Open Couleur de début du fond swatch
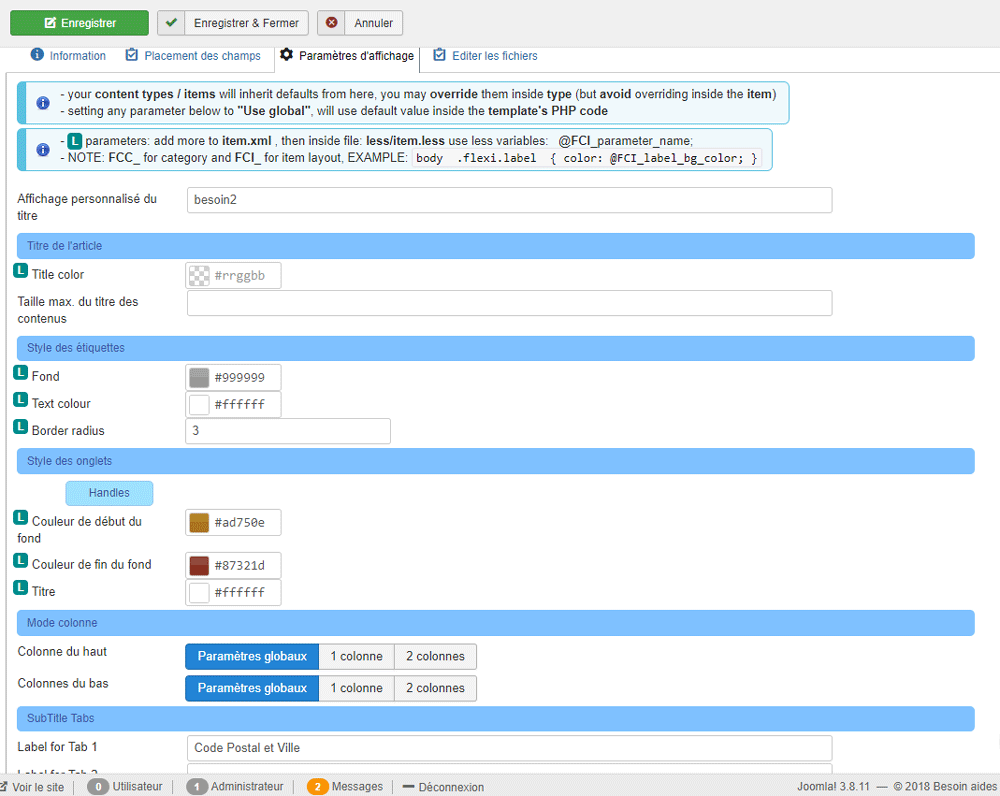The height and width of the screenshot is (796, 1000). tap(199, 522)
